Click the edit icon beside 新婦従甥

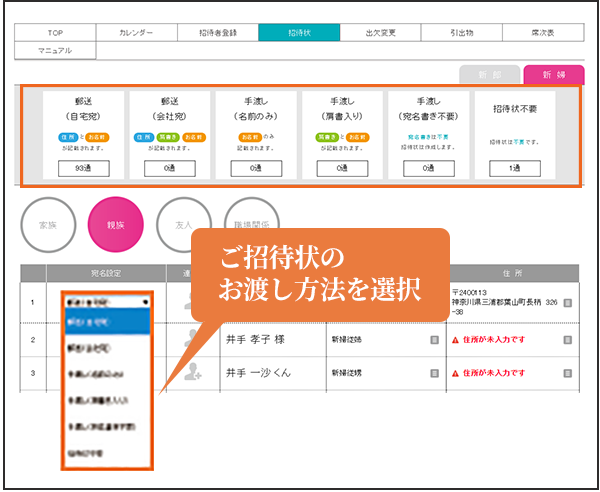click(434, 373)
